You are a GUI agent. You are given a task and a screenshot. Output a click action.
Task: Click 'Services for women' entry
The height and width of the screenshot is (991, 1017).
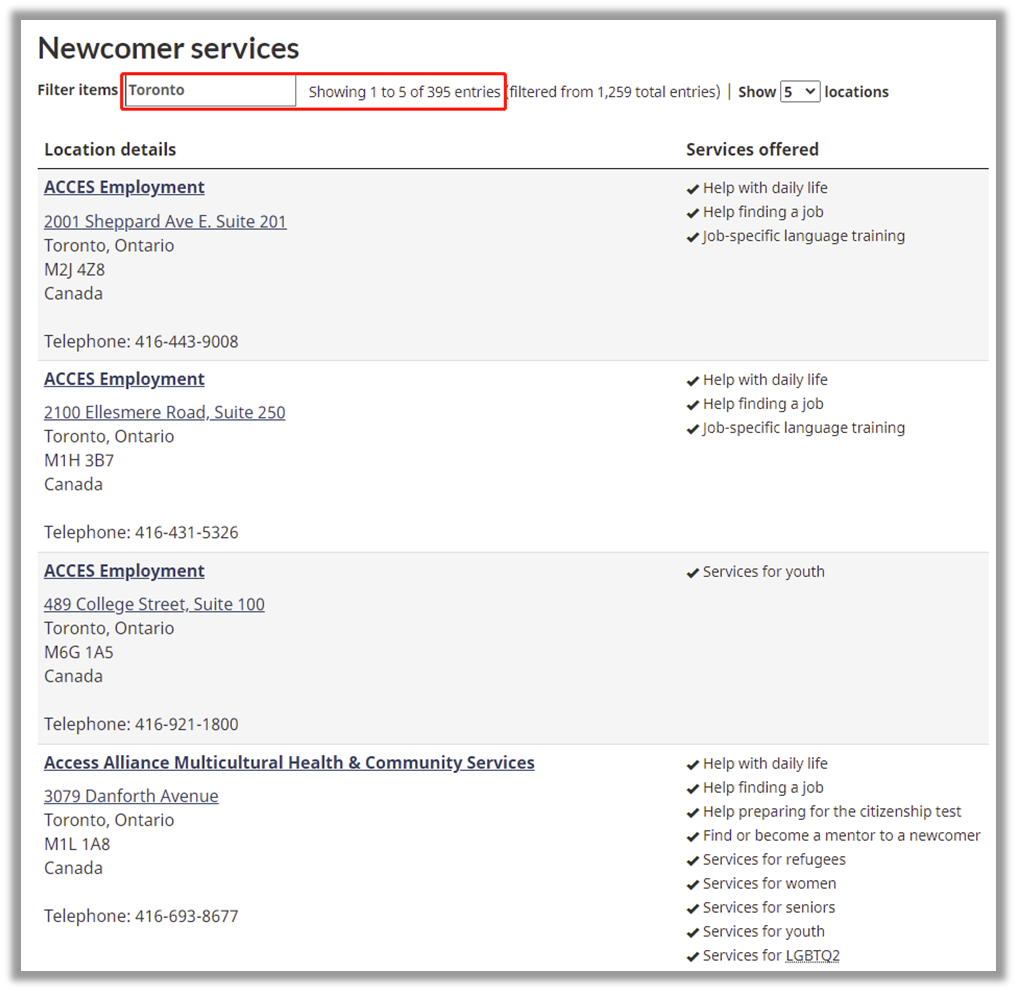pos(769,884)
